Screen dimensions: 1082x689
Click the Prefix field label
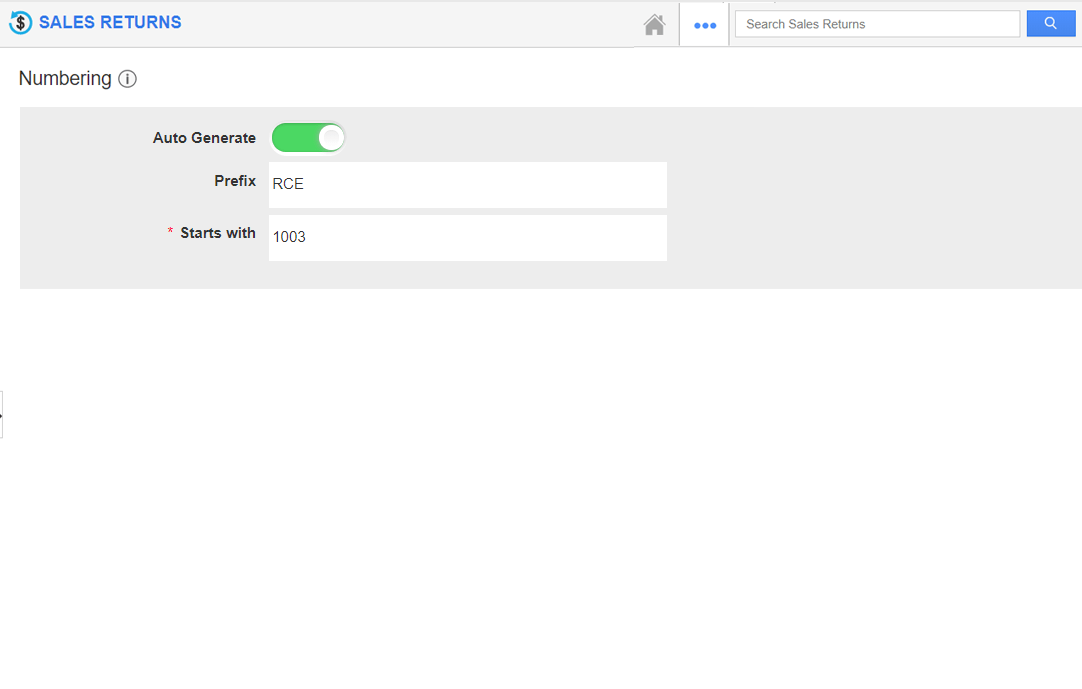point(235,181)
